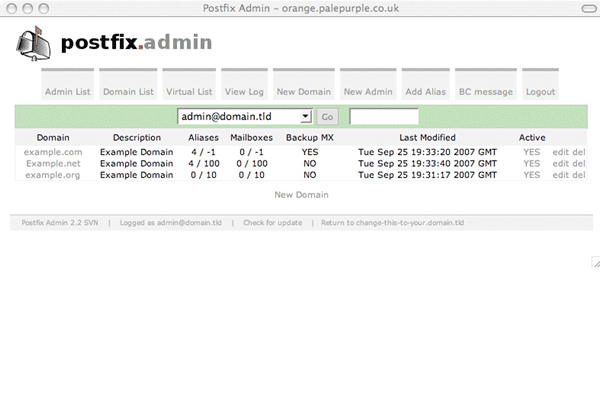Click the edit link for example.com
Screen dimensions: 600x400
[560, 152]
